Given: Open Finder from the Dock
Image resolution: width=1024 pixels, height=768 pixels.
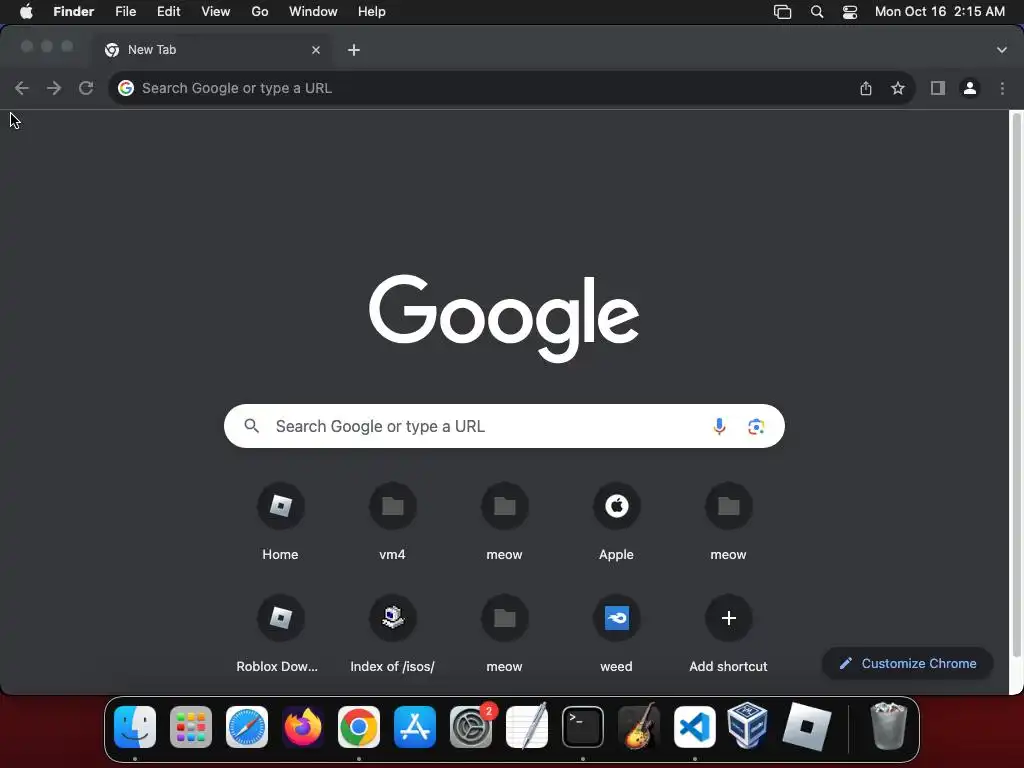Looking at the screenshot, I should click(135, 727).
